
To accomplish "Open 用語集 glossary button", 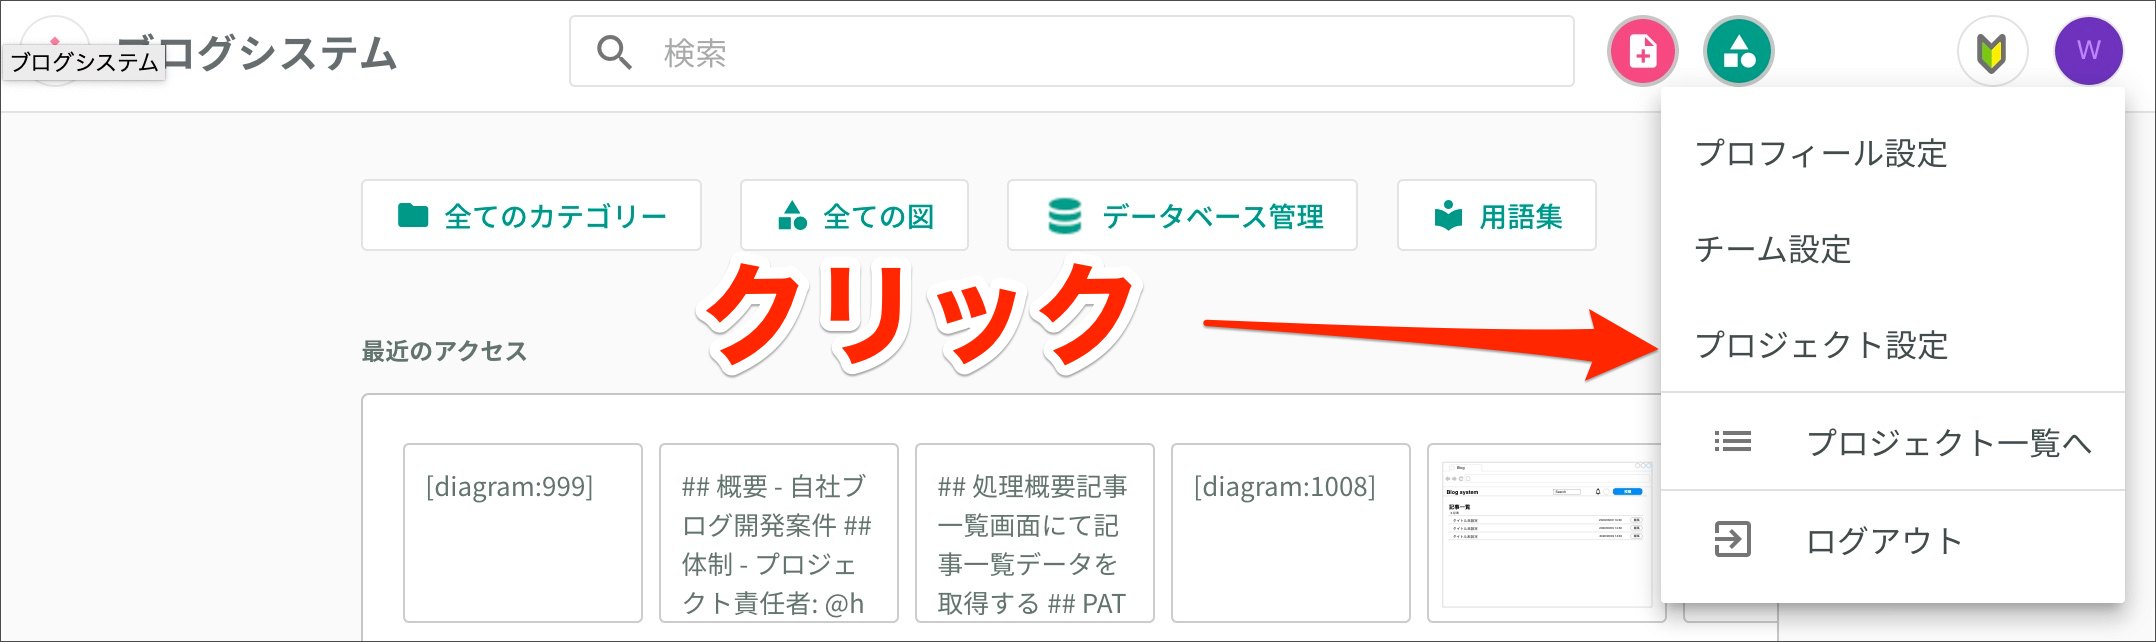I will coord(1496,216).
